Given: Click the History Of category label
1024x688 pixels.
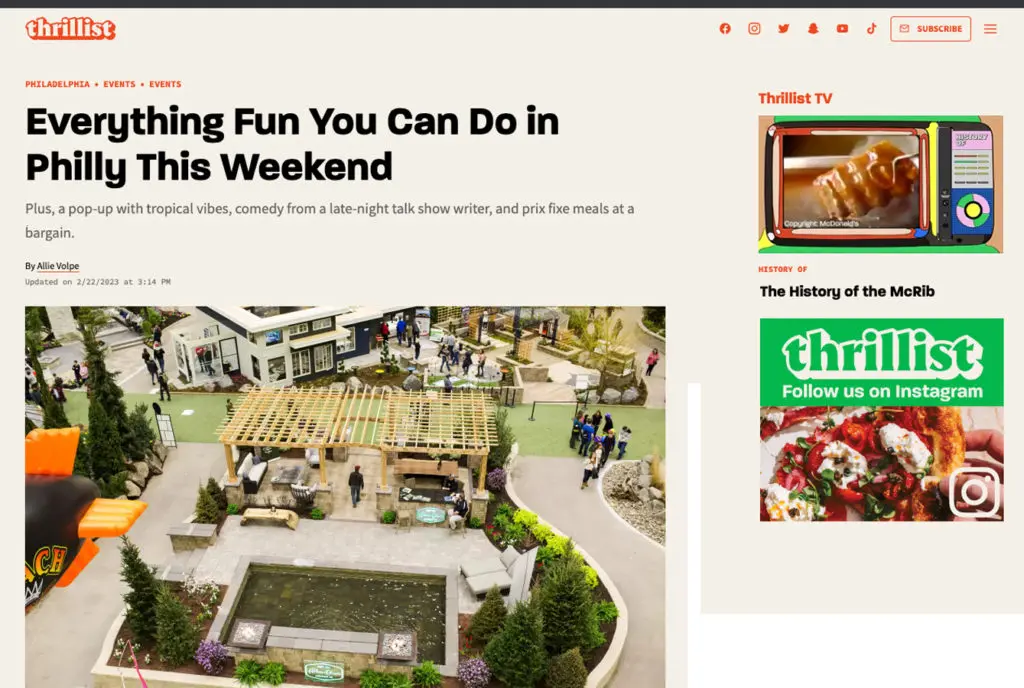Looking at the screenshot, I should coord(782,269).
